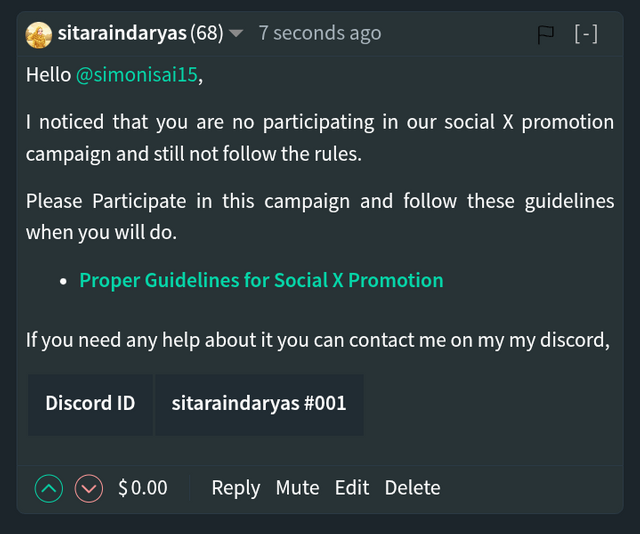640x534 pixels.
Task: Collapse the comment using [-] toggle
Action: point(586,33)
